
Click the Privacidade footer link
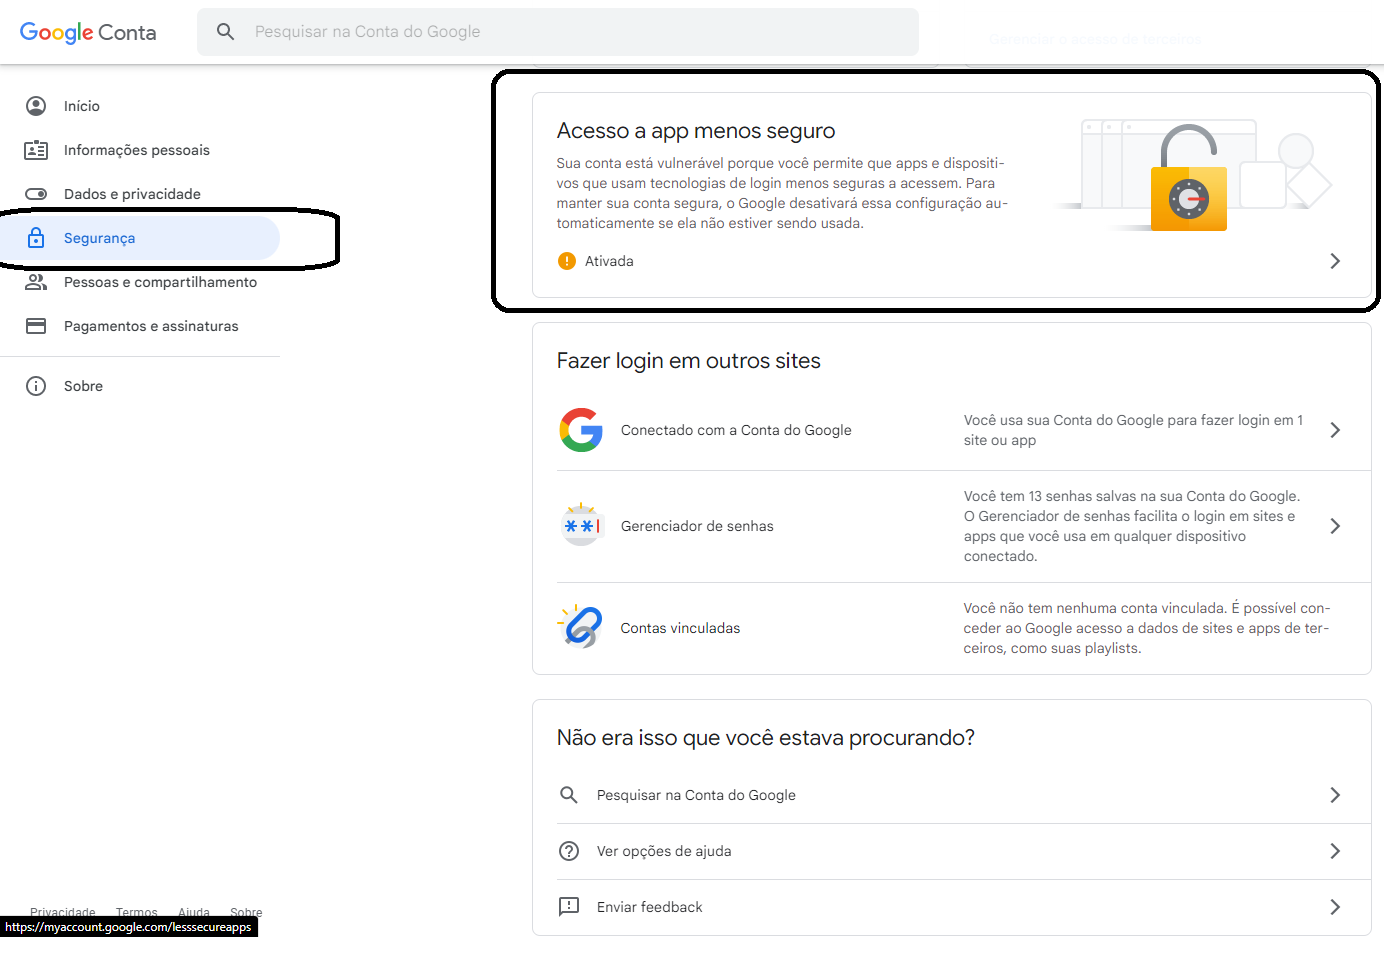click(x=63, y=912)
